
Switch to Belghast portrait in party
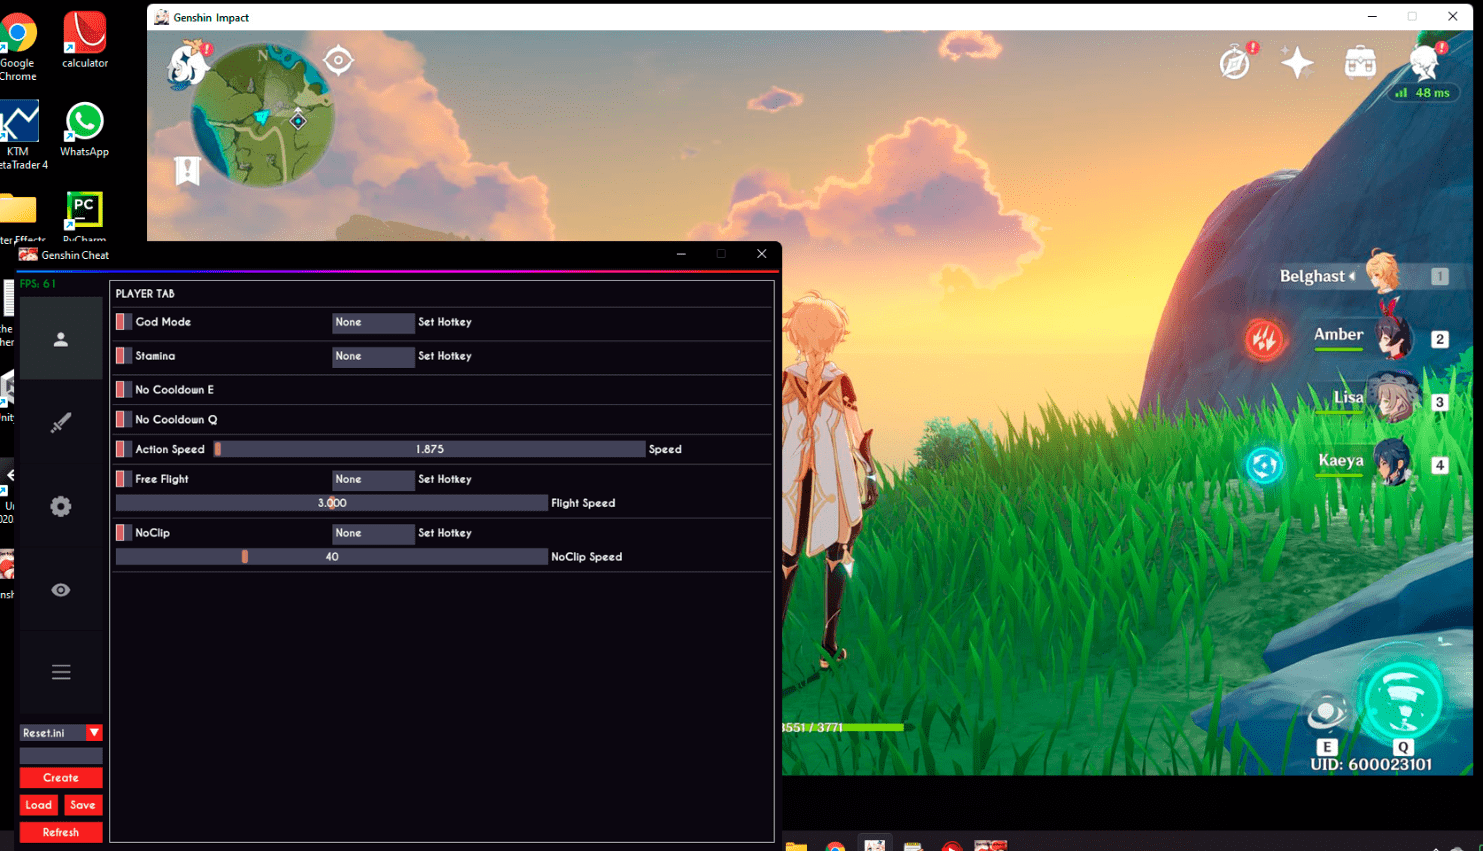tap(1384, 273)
